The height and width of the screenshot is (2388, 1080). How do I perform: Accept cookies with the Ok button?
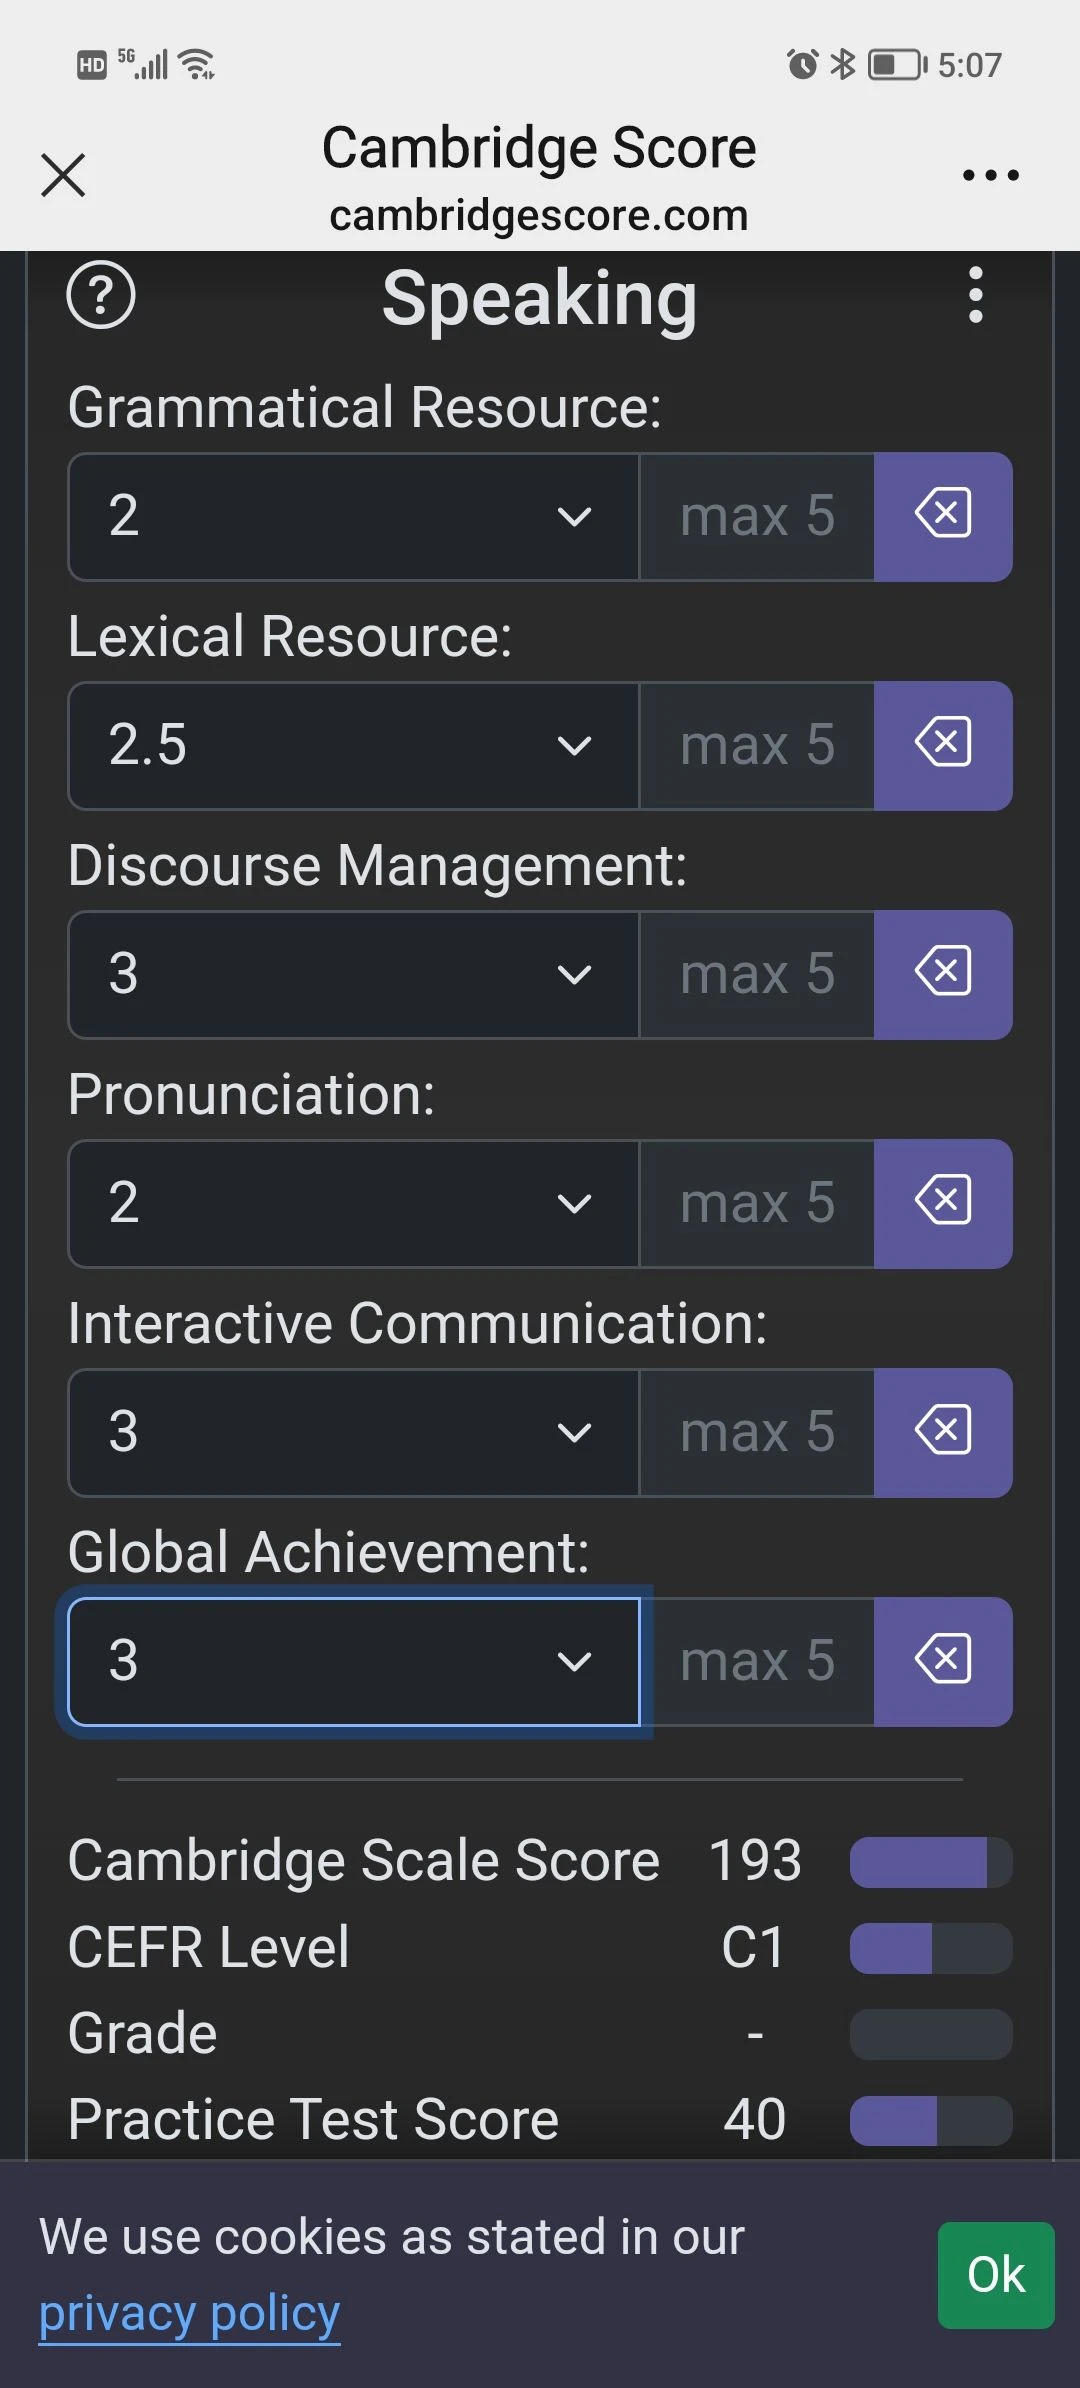click(x=996, y=2275)
